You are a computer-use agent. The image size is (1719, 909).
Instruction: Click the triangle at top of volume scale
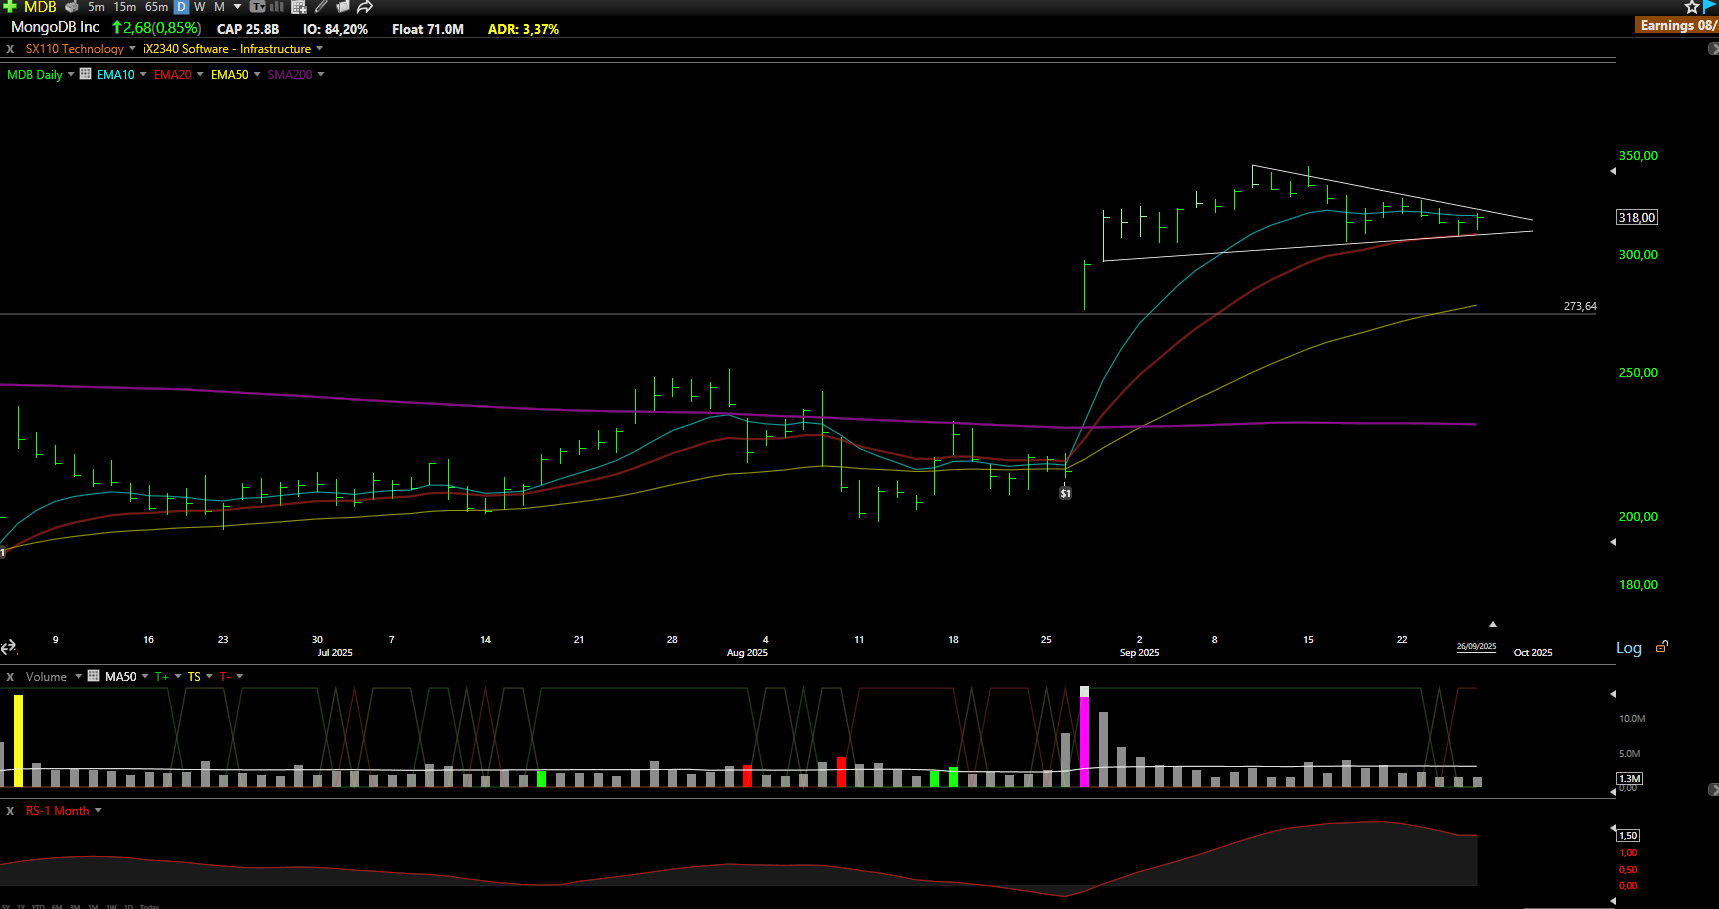click(1613, 693)
